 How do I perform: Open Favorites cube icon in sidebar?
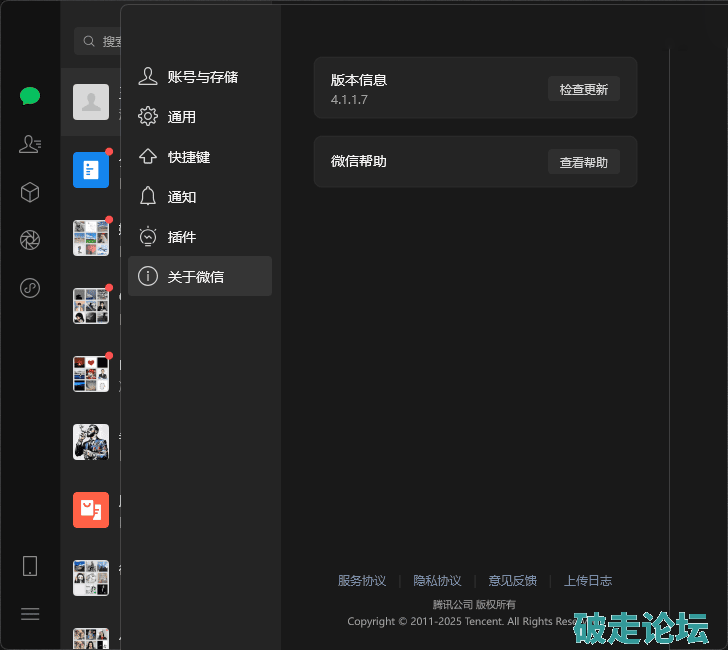coord(30,192)
